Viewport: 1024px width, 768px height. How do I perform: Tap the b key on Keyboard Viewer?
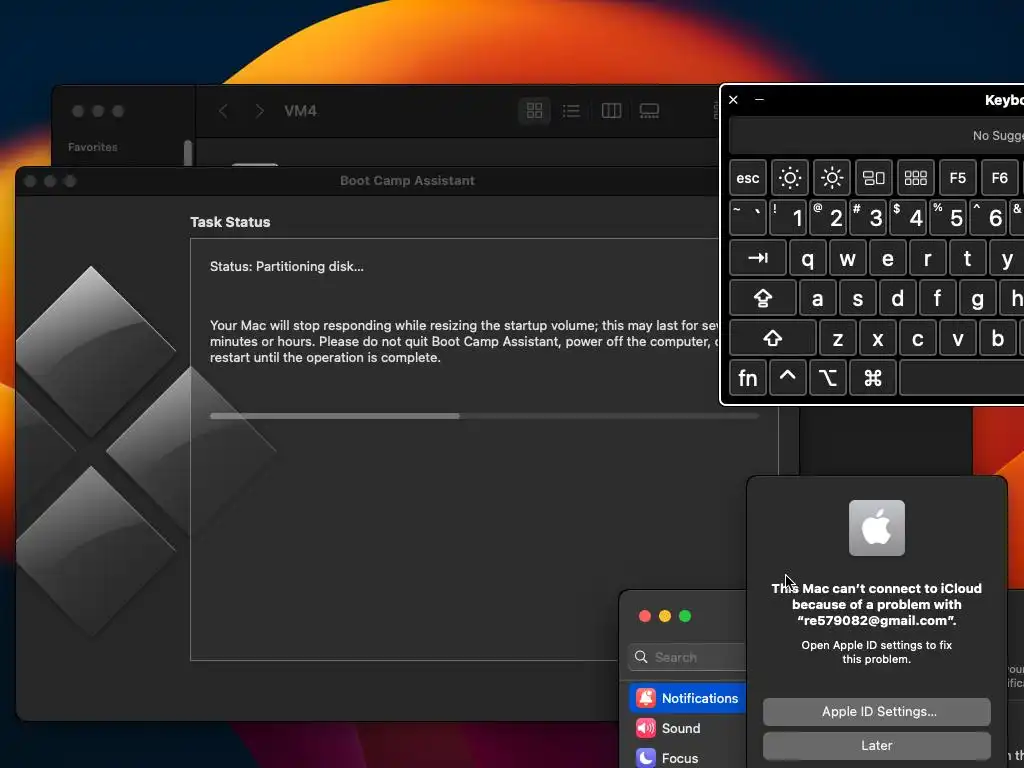click(998, 338)
